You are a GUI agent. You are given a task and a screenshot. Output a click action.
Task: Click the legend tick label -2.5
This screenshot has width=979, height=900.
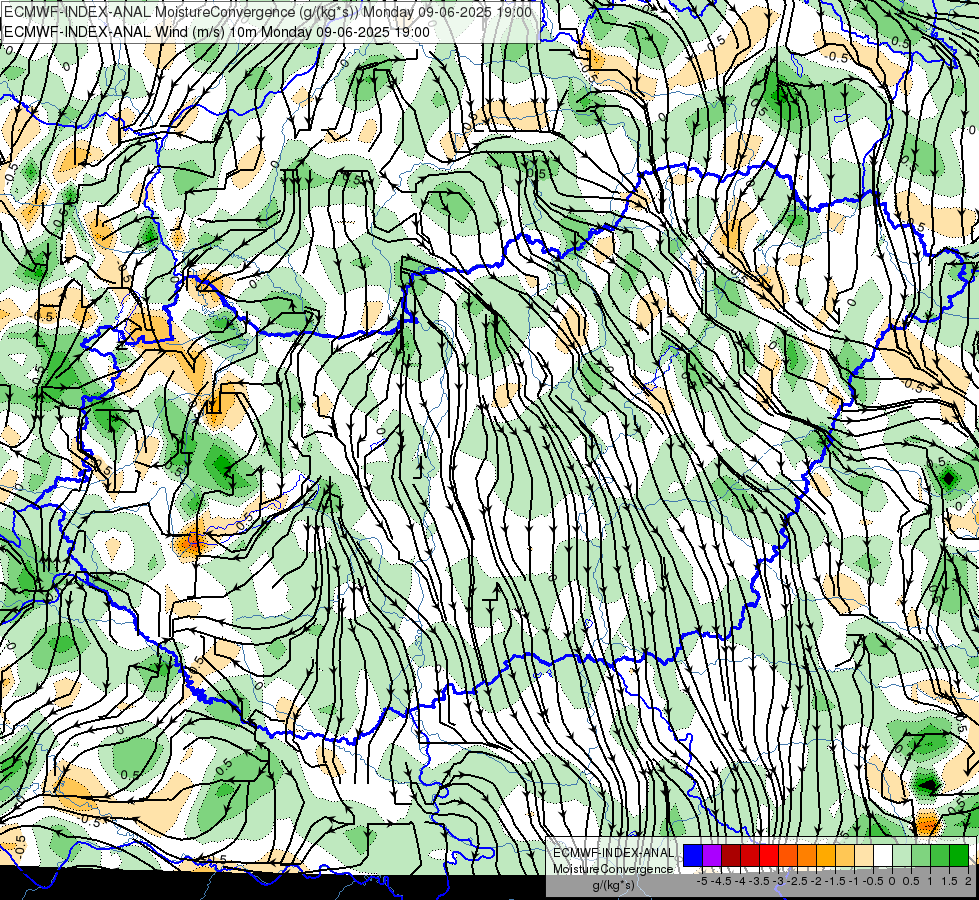pos(797,881)
